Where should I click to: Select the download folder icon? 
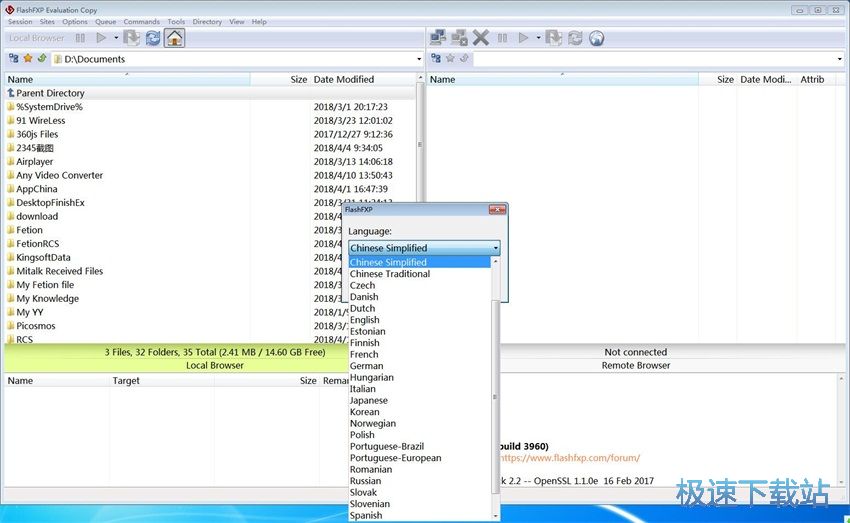[x=10, y=216]
